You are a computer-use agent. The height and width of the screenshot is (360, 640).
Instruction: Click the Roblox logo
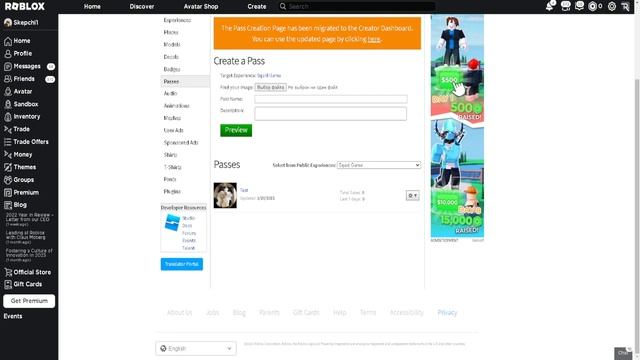tap(25, 6)
